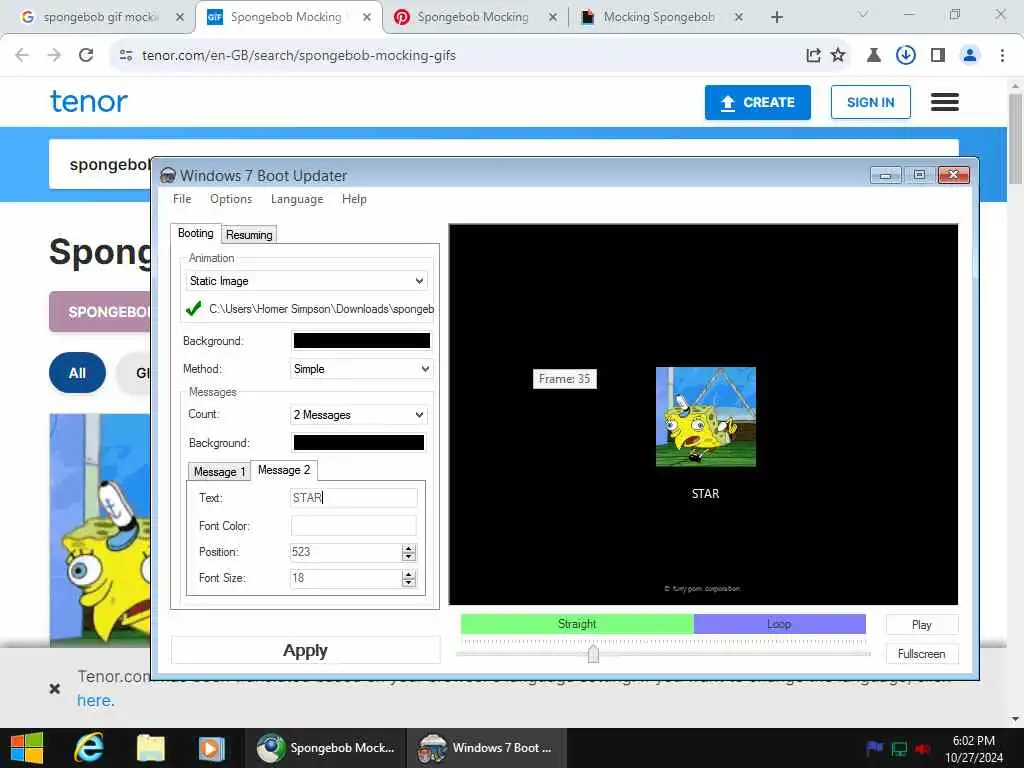Click Chrome's back arrow
The height and width of the screenshot is (768, 1024).
click(x=22, y=56)
